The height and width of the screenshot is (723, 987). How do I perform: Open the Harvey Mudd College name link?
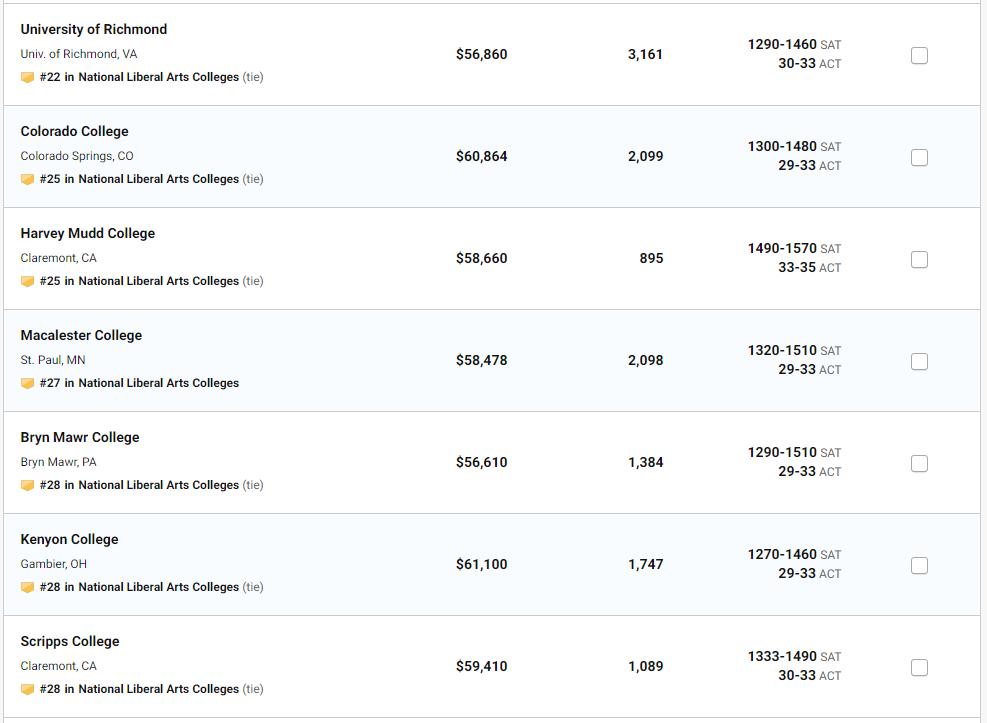pyautogui.click(x=88, y=234)
